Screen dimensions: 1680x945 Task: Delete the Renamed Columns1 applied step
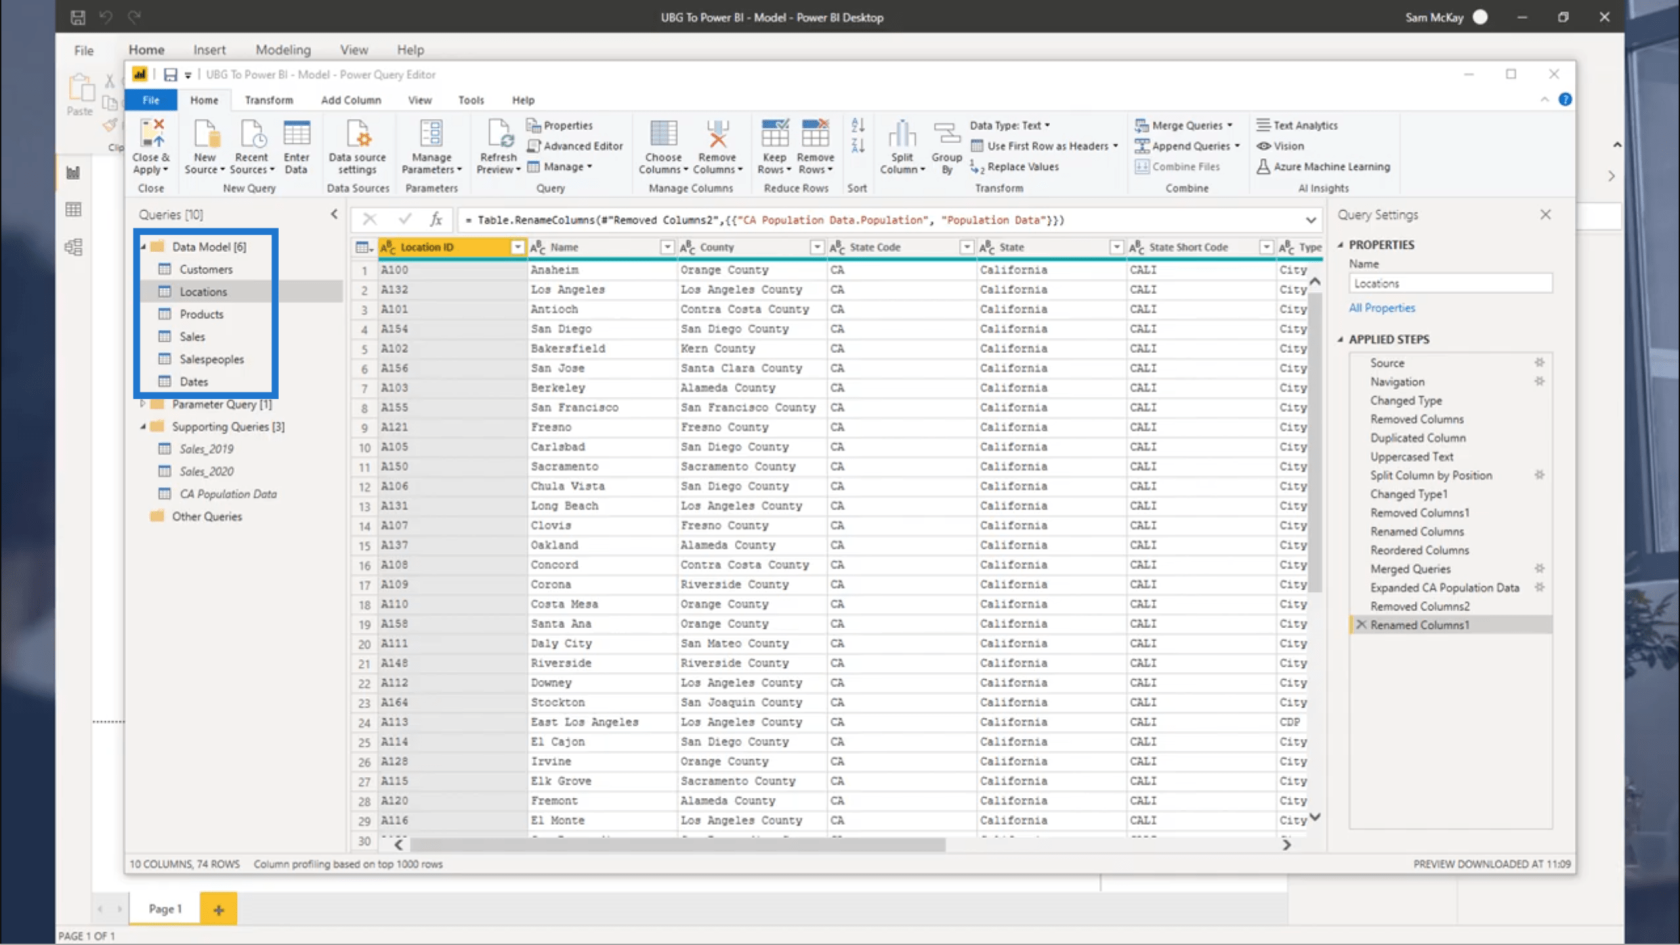1361,625
